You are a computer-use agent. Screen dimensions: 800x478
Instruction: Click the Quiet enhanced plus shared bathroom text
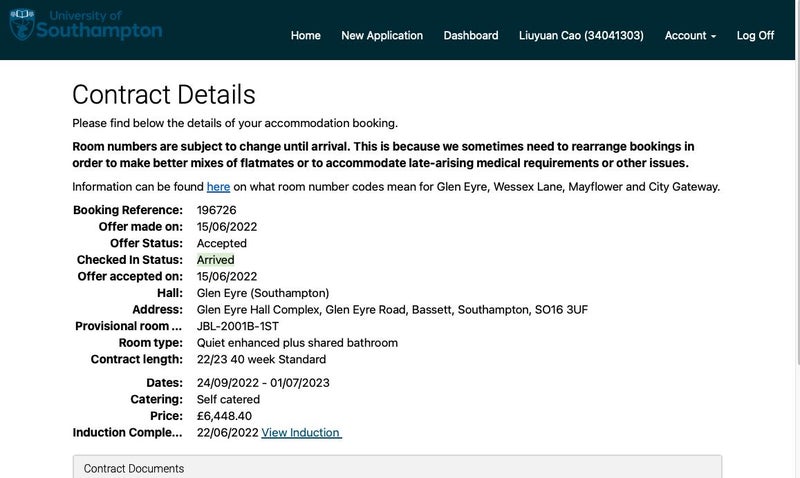297,343
